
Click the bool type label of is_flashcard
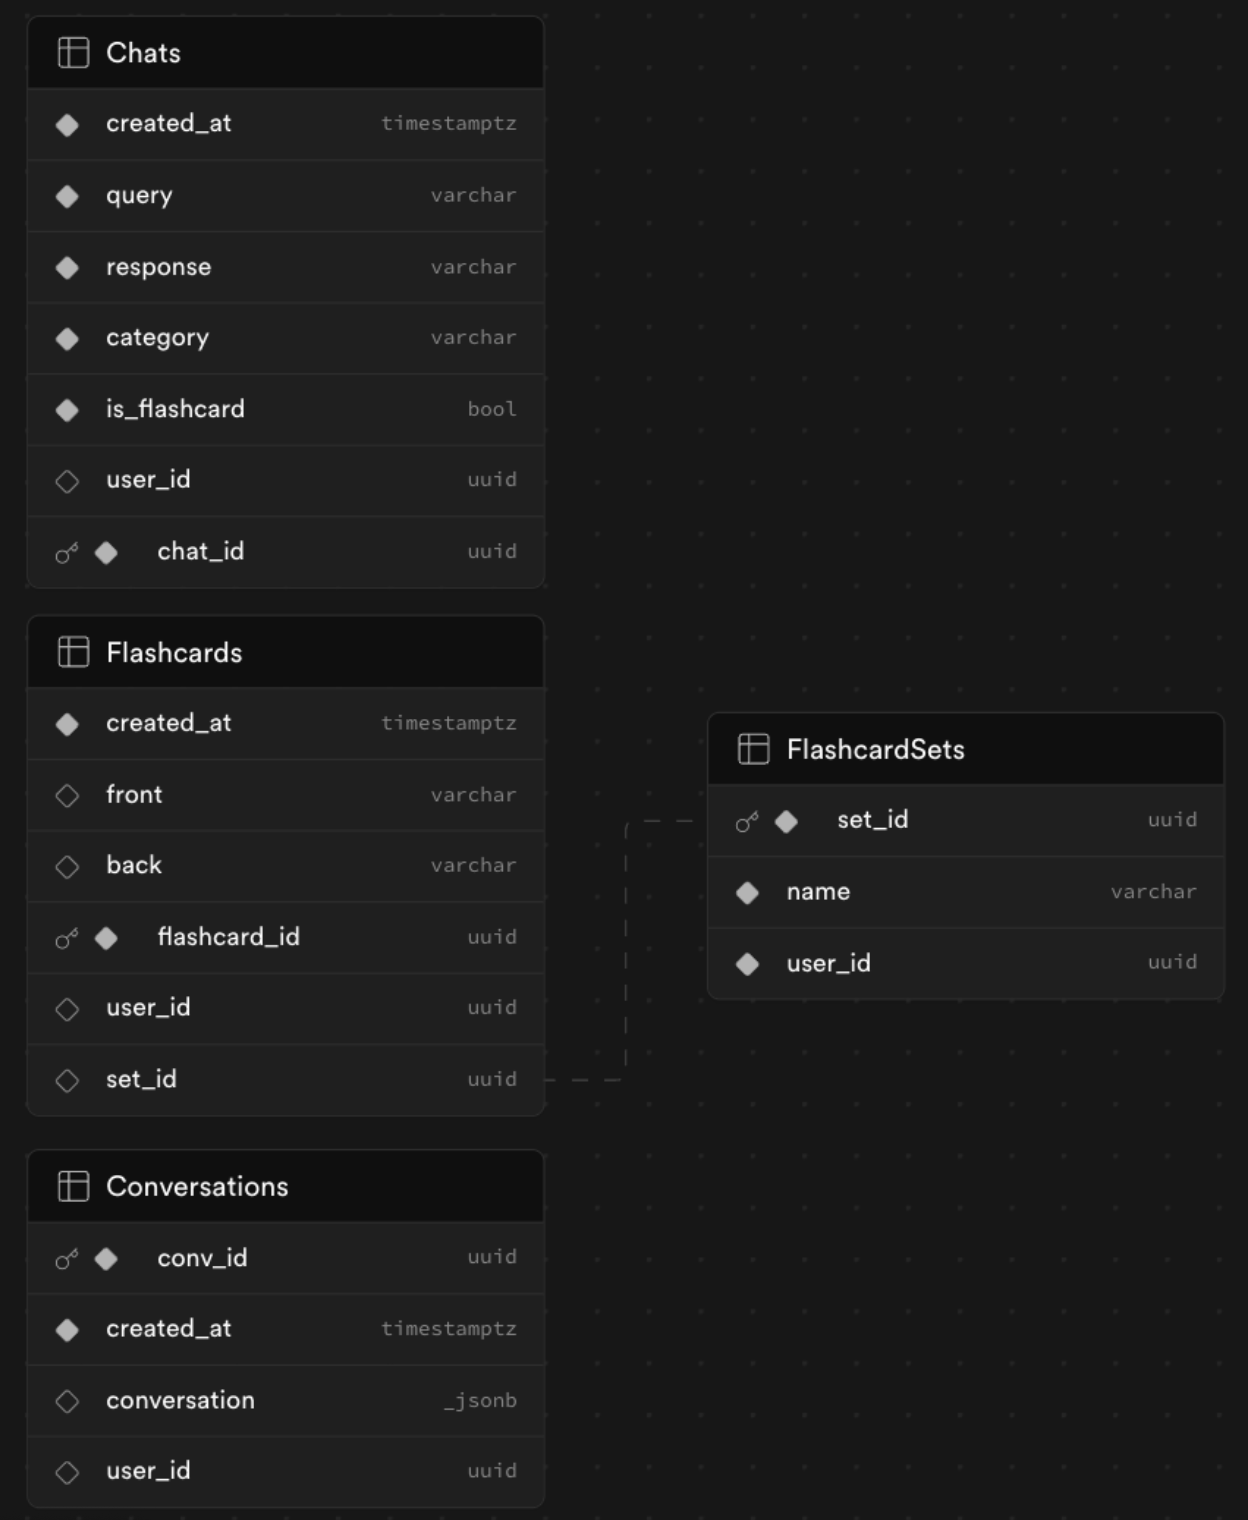click(492, 409)
